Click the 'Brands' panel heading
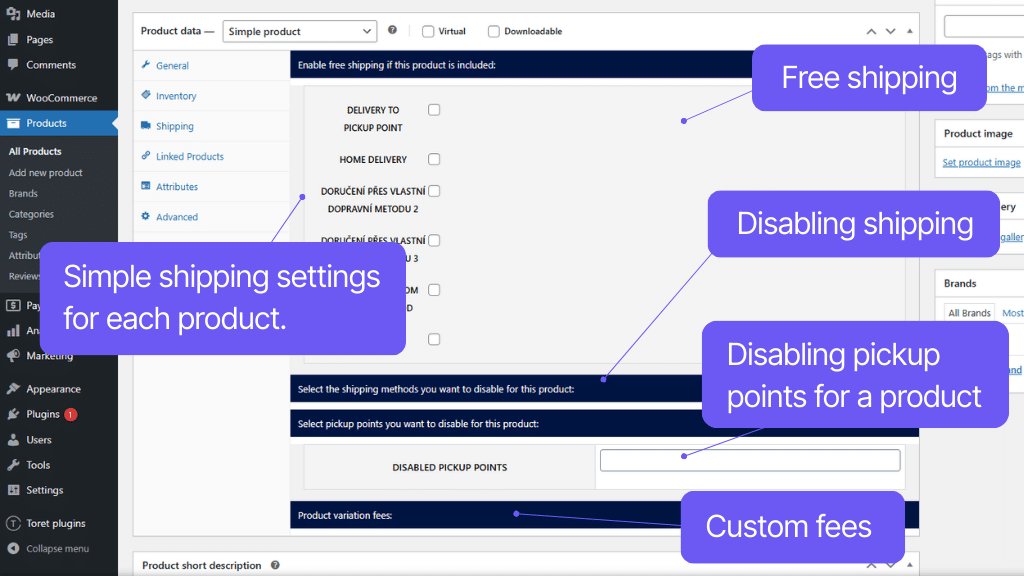Viewport: 1024px width, 576px height. tap(960, 283)
